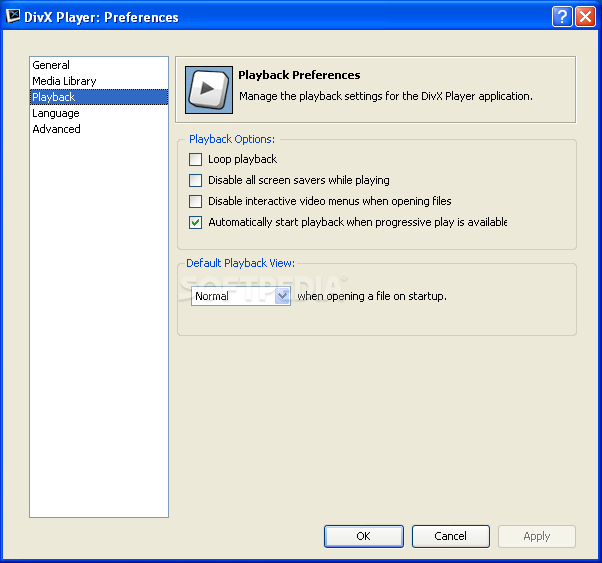The width and height of the screenshot is (602, 563).
Task: Click the Cancel button
Action: (x=451, y=536)
